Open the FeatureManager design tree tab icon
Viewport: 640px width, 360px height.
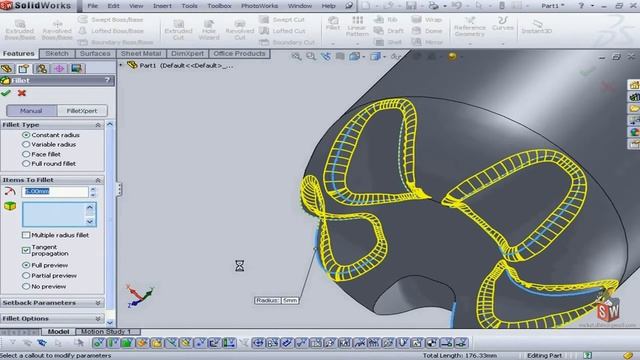[7, 69]
